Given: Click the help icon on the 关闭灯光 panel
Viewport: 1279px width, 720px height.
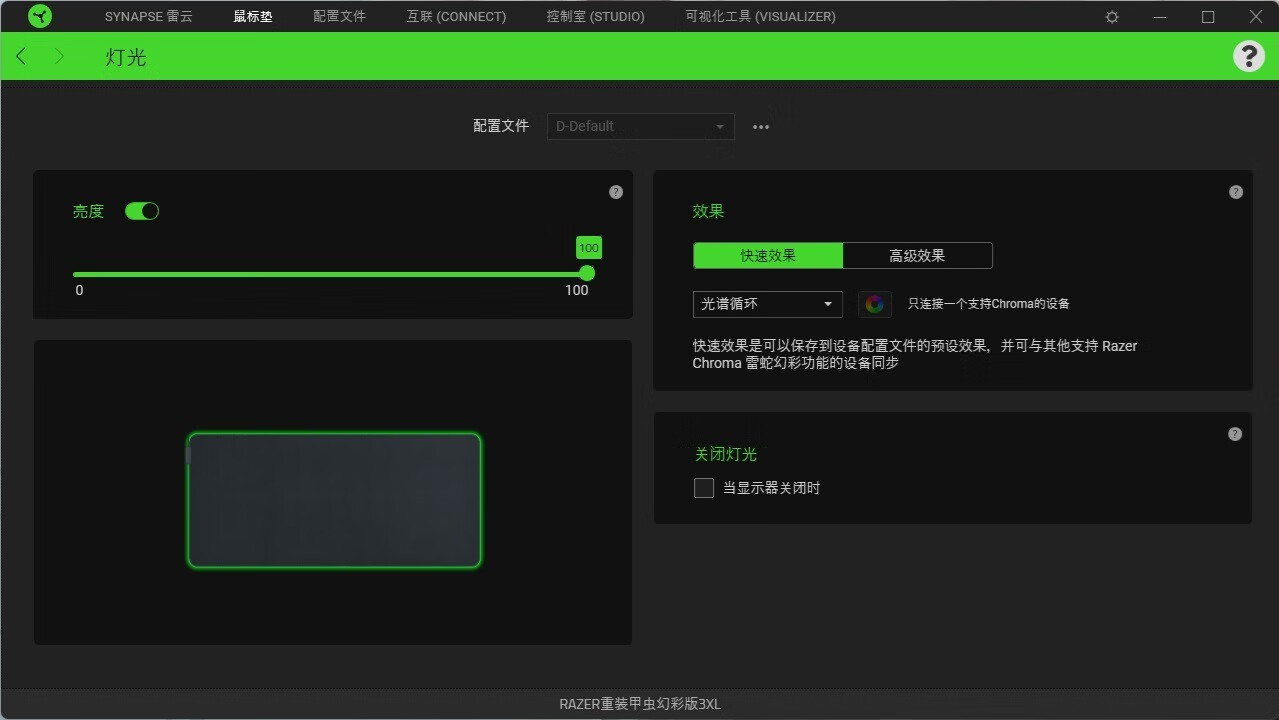Looking at the screenshot, I should coord(1235,433).
